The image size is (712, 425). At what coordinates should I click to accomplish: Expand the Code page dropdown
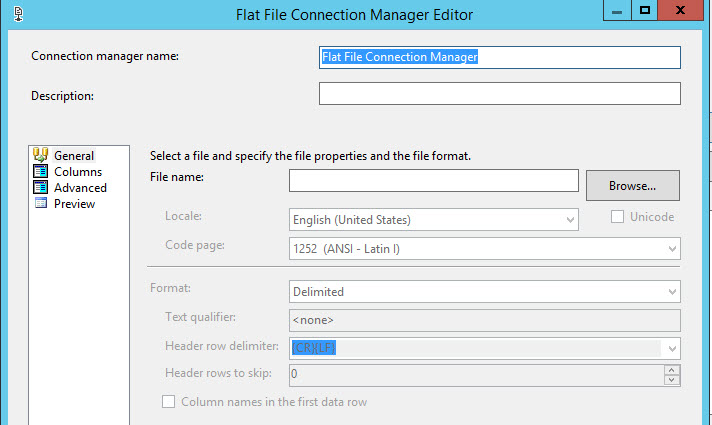coord(672,248)
